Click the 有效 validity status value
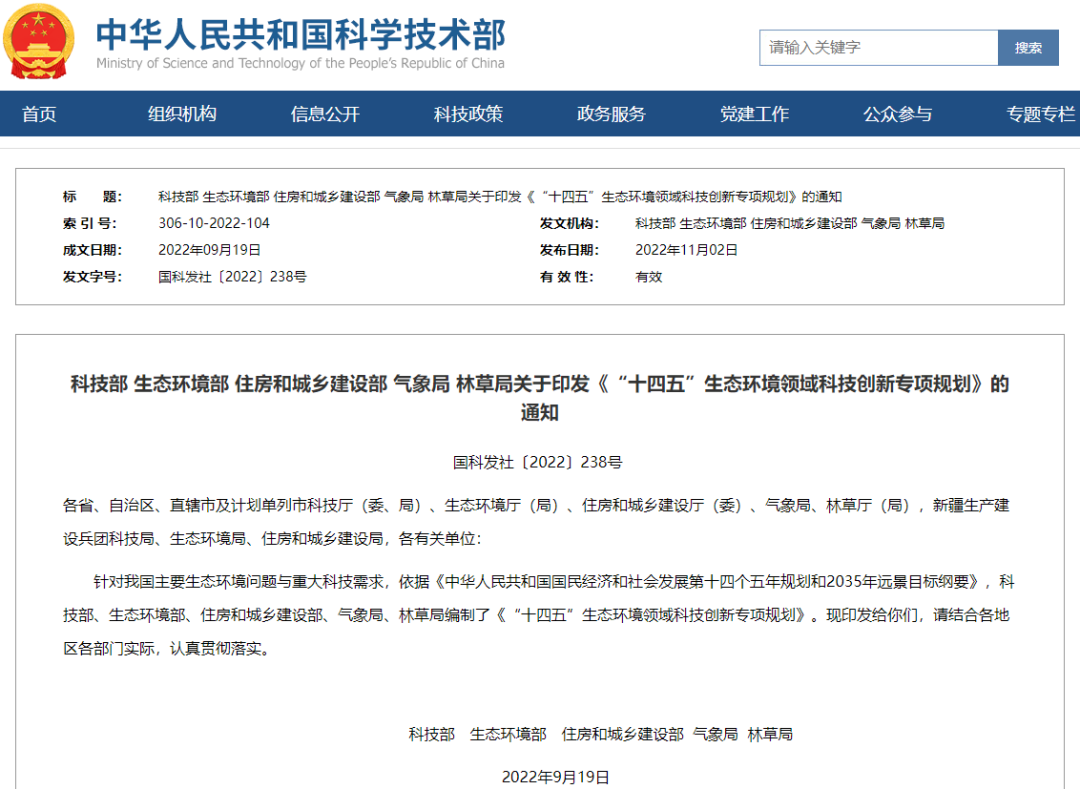Screen dimensions: 1080x789 pyautogui.click(x=649, y=277)
